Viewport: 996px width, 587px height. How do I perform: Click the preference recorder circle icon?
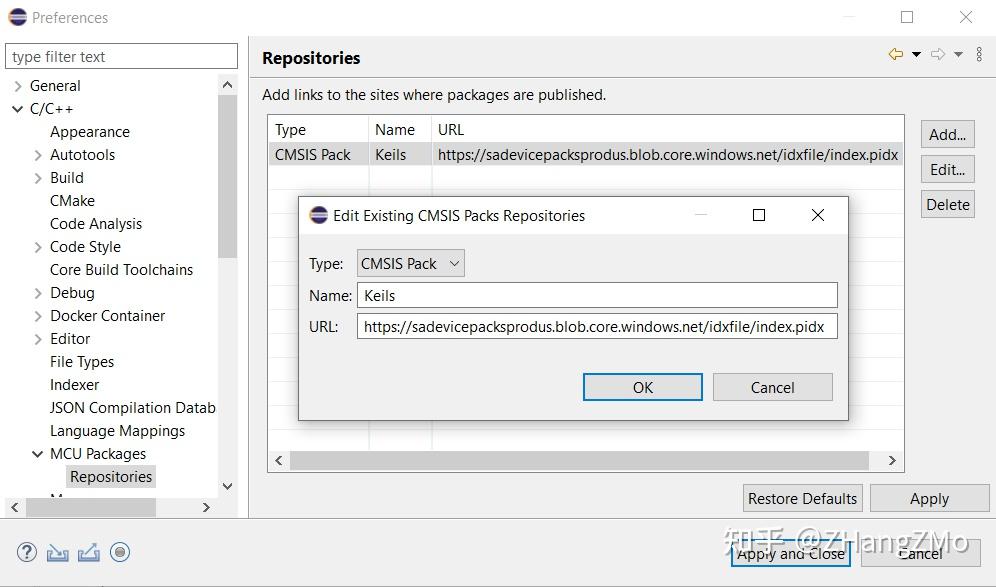click(120, 552)
